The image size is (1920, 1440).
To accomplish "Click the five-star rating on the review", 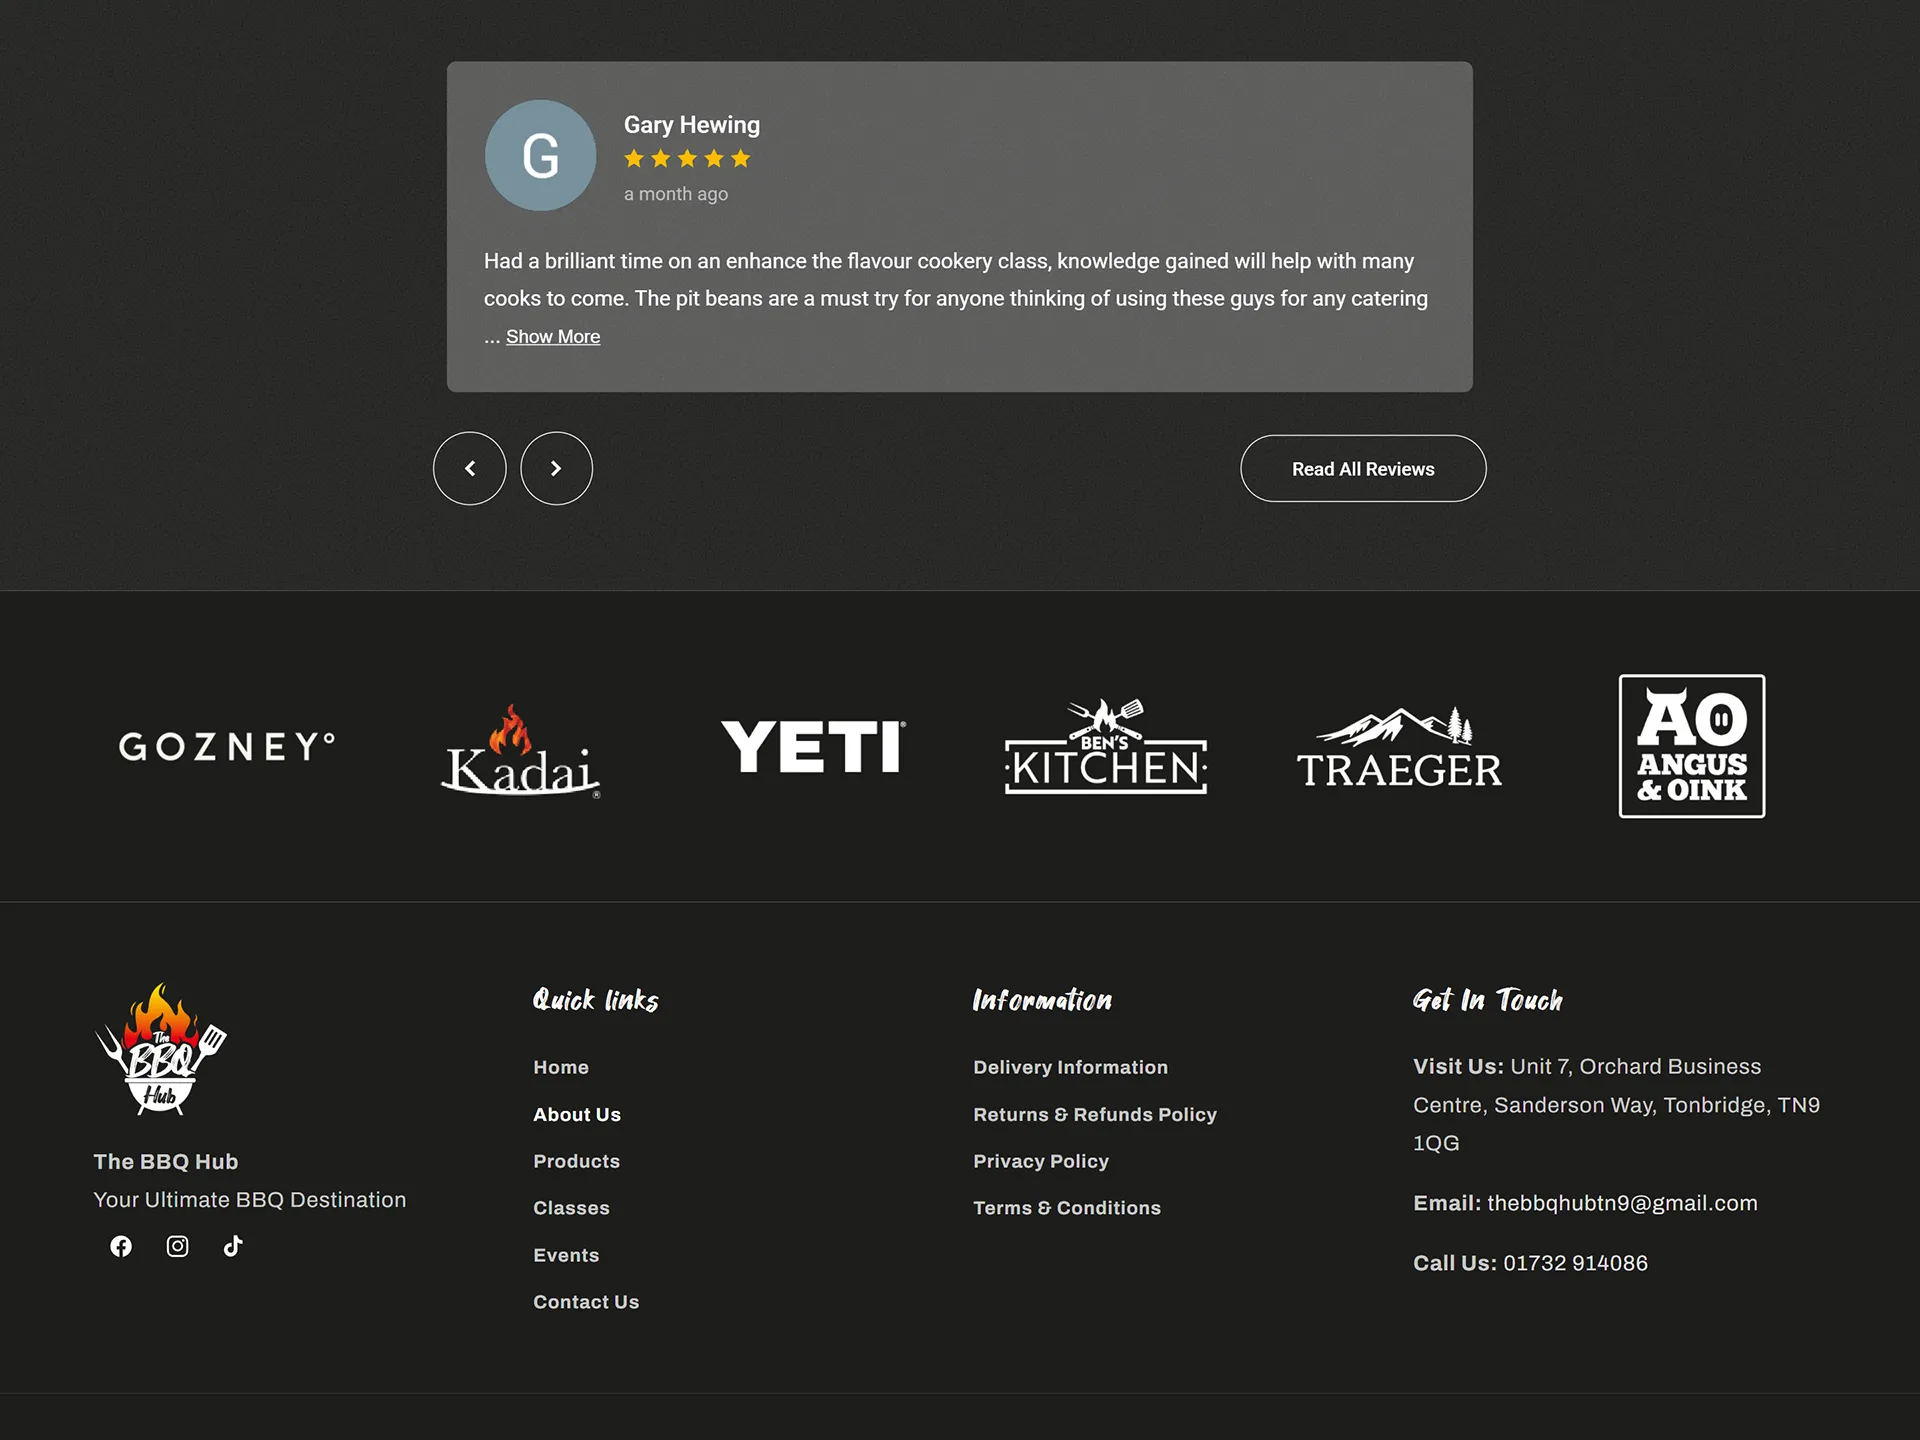I will (687, 158).
